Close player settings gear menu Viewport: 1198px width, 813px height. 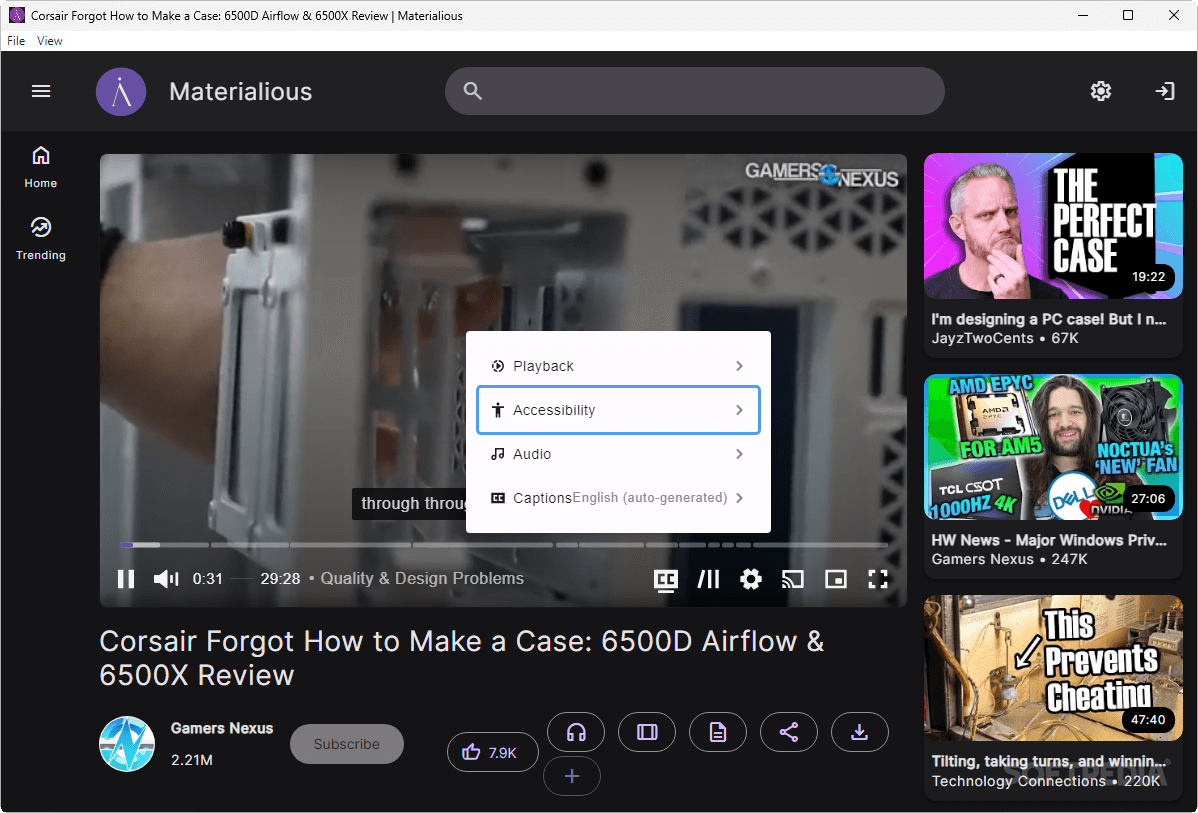point(751,579)
